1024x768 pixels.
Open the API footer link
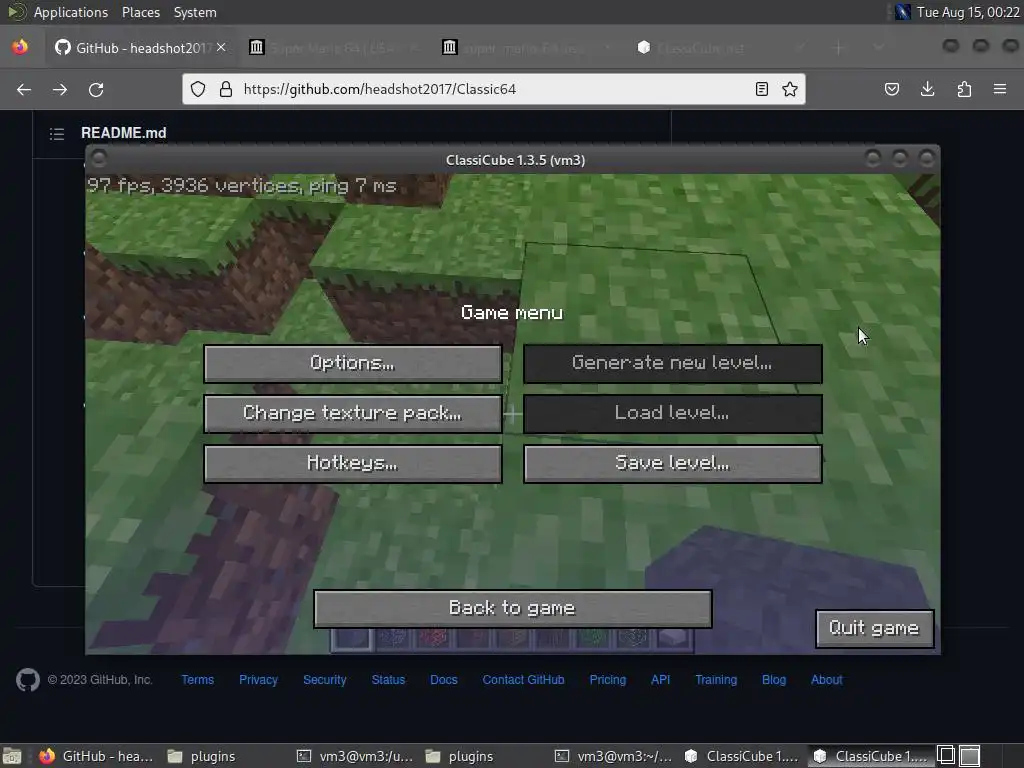point(660,680)
